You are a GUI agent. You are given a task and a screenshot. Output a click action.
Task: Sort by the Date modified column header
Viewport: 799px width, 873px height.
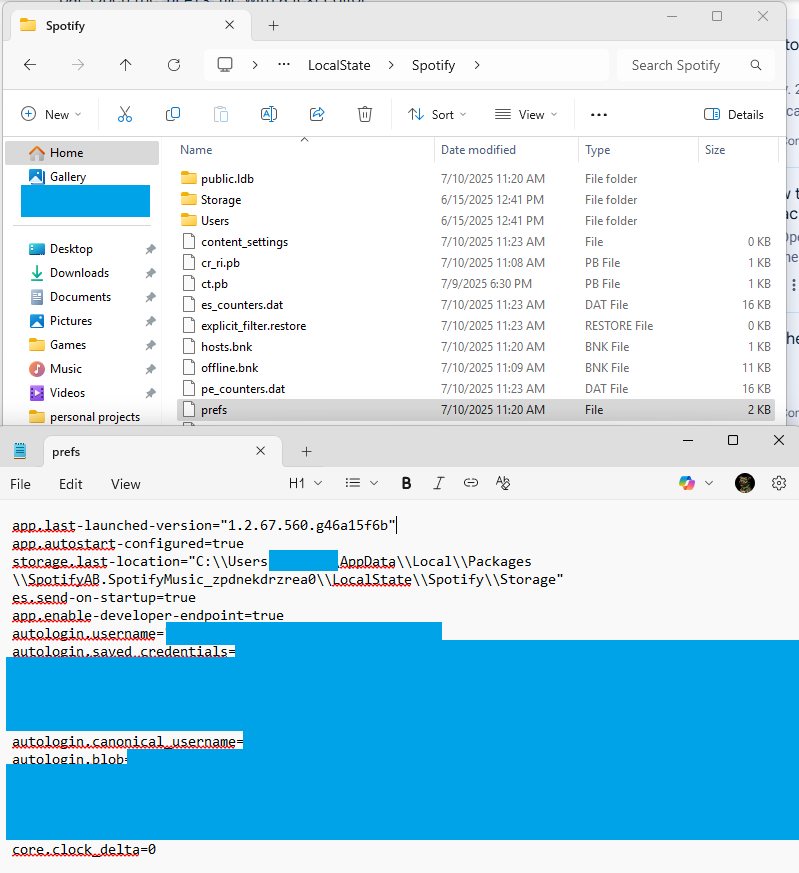[x=507, y=150]
